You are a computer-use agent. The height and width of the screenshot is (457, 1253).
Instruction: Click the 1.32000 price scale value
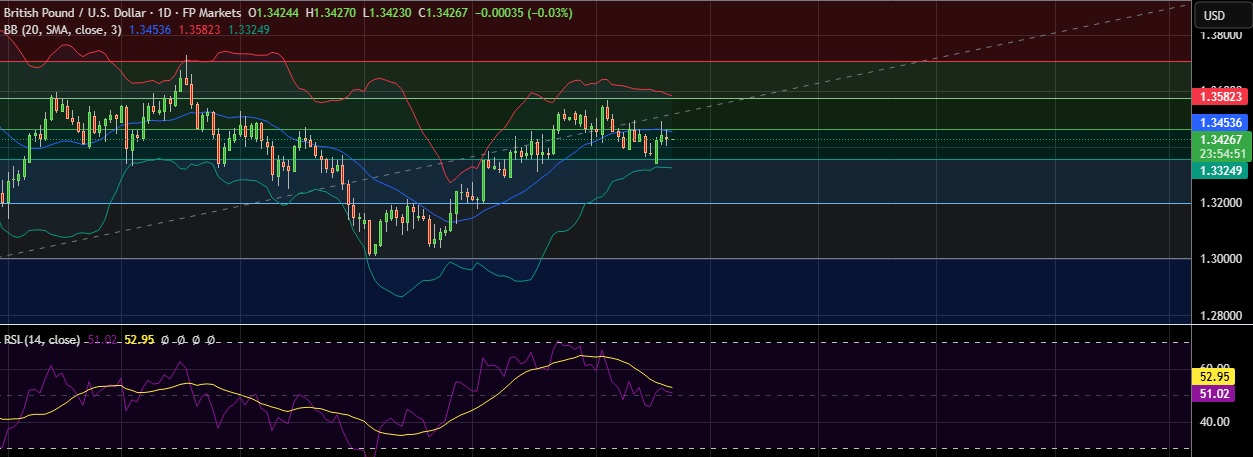[x=1222, y=203]
